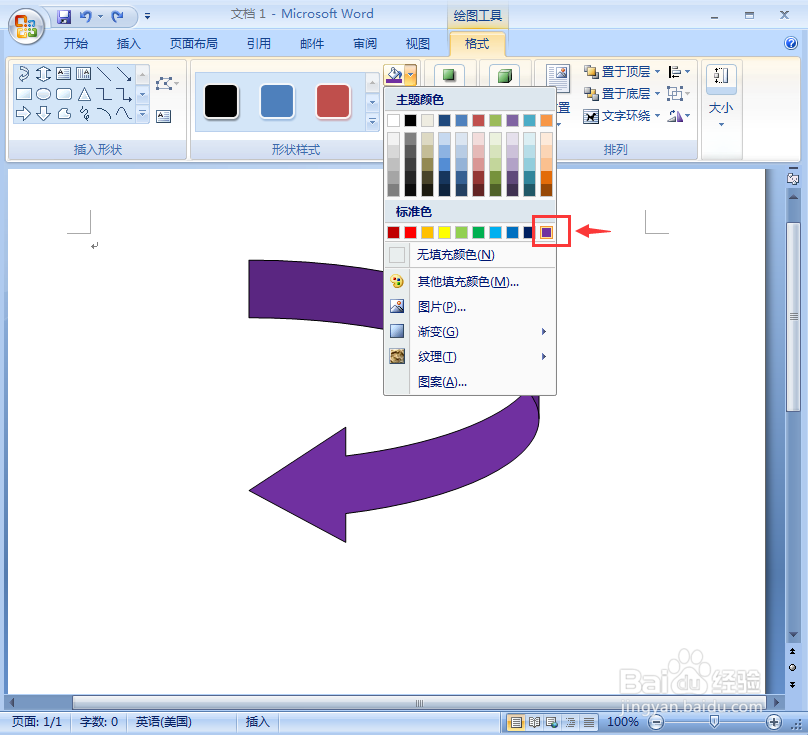
Task: Open 其他填充颜色(M)... dialog
Action: pyautogui.click(x=470, y=281)
